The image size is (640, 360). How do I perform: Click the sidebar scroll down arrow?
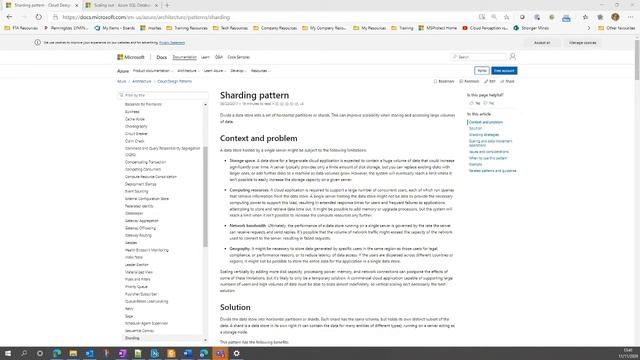pos(205,340)
